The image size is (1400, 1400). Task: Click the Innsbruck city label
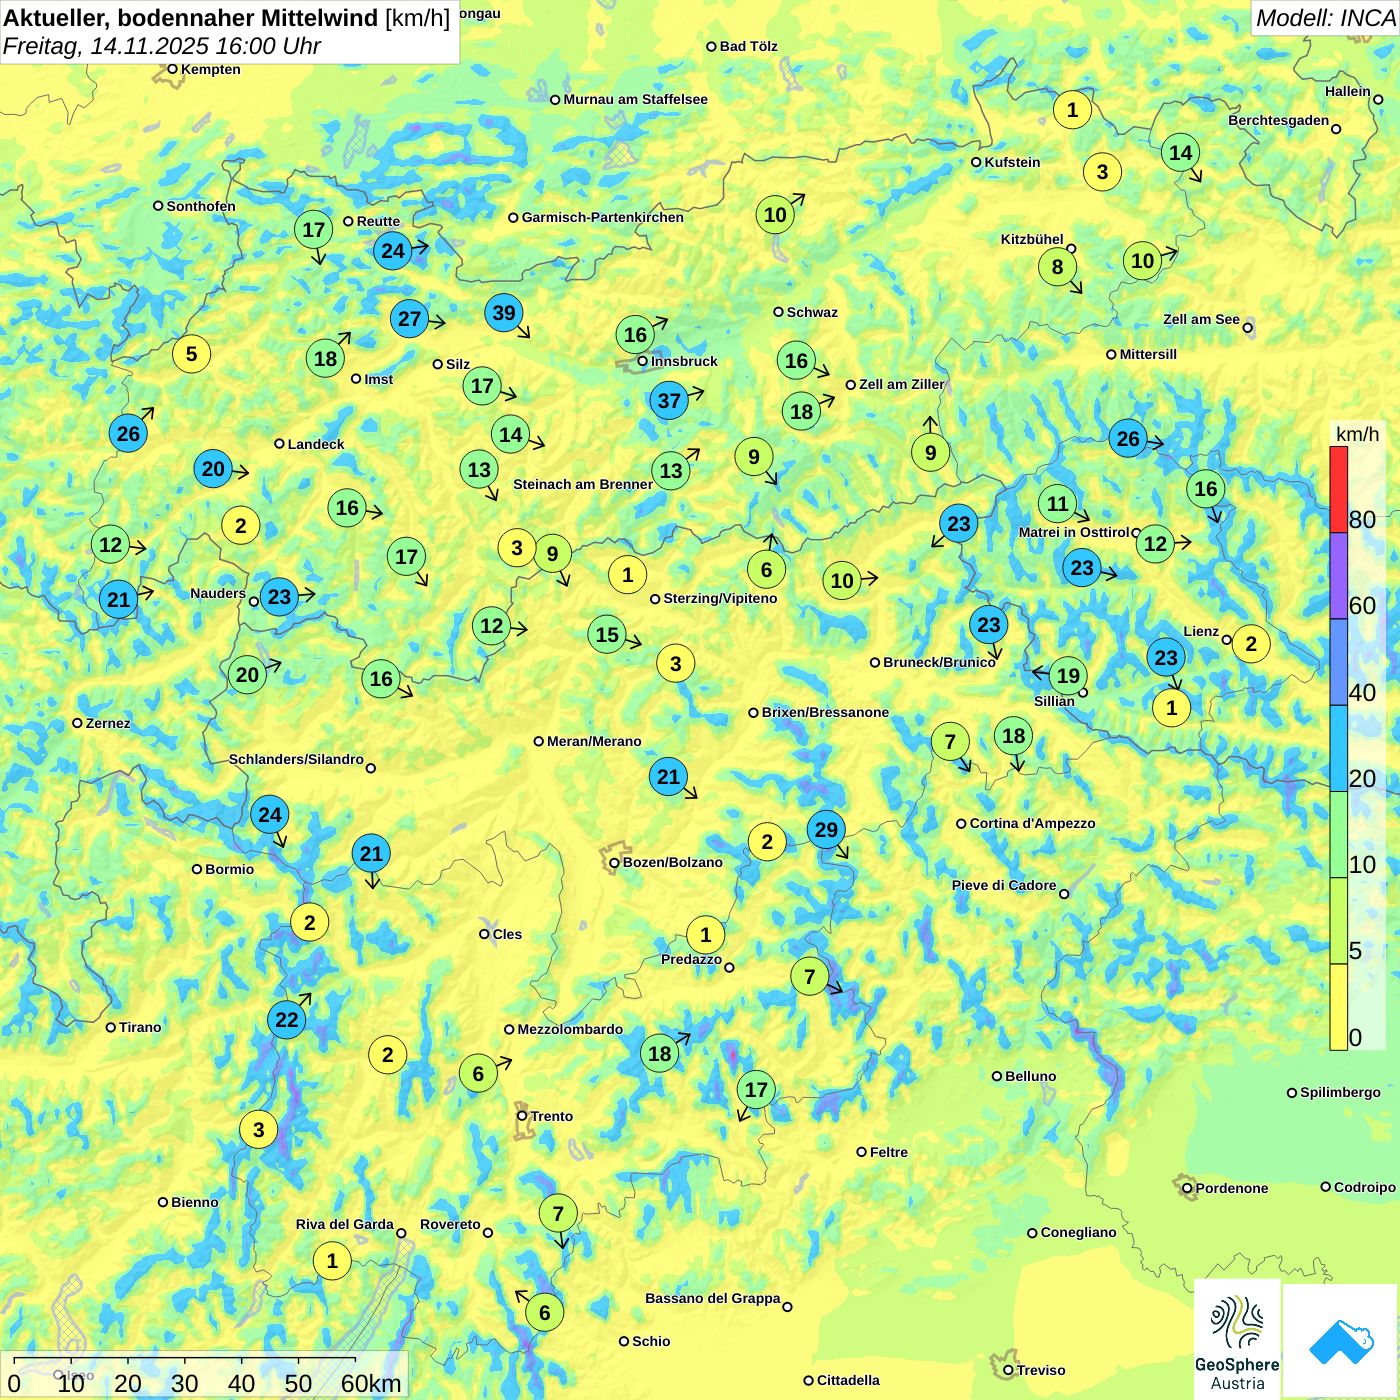pos(684,361)
